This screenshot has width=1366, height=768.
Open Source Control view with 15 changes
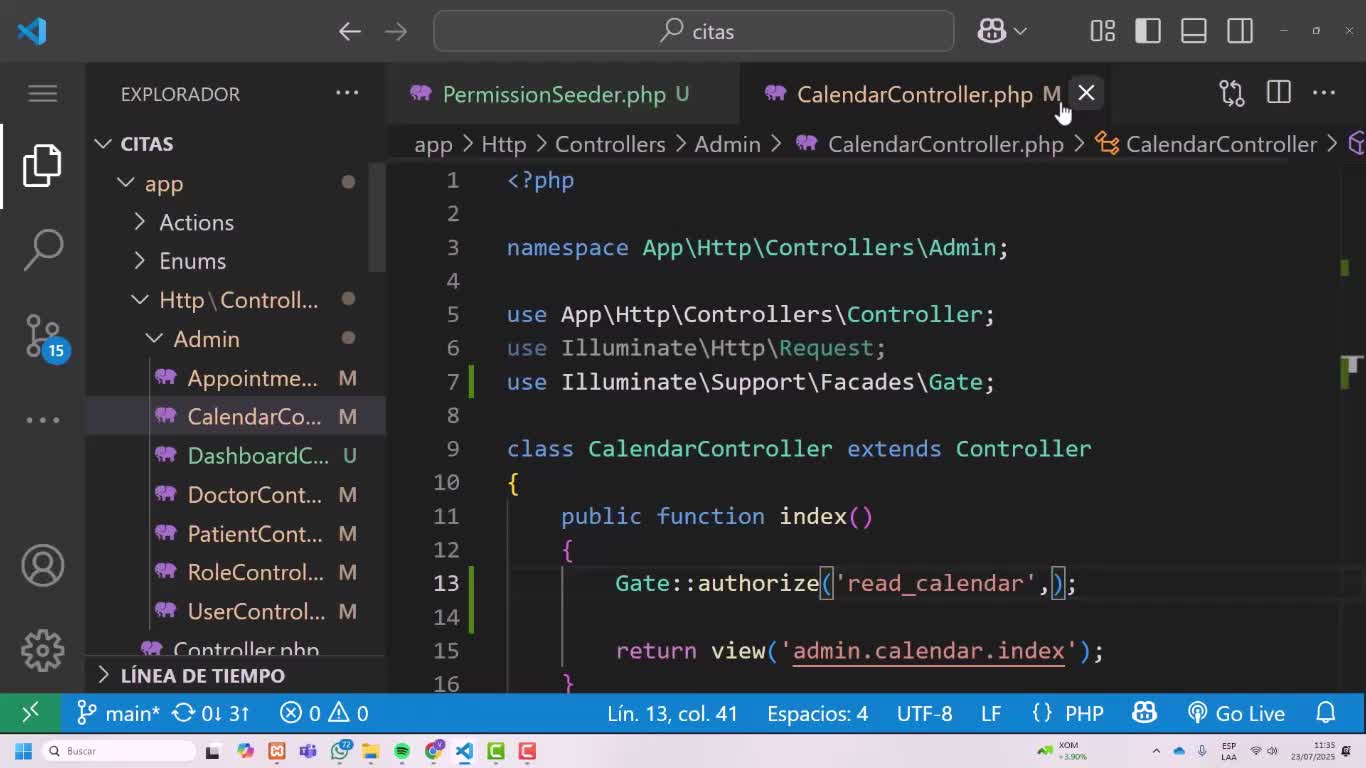pyautogui.click(x=43, y=337)
